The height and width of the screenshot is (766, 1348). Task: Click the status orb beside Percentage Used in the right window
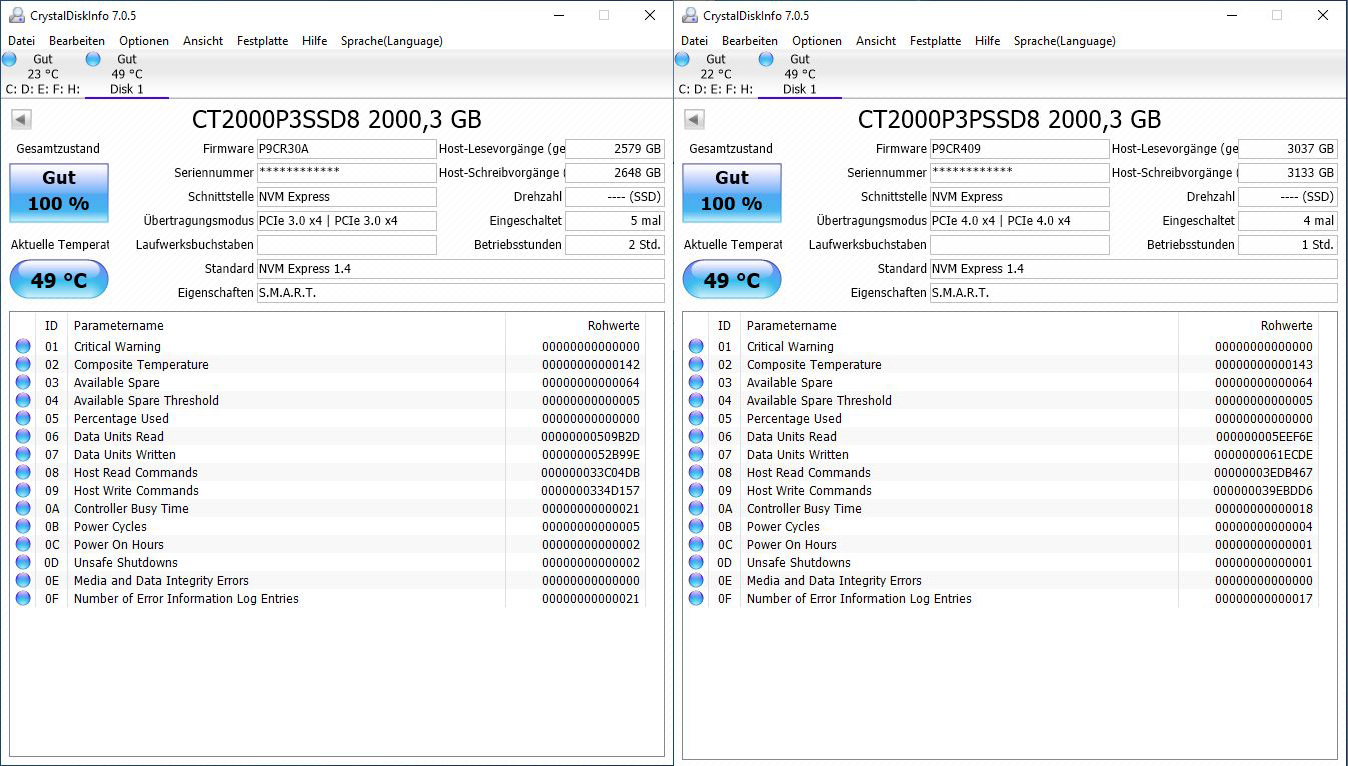point(696,419)
